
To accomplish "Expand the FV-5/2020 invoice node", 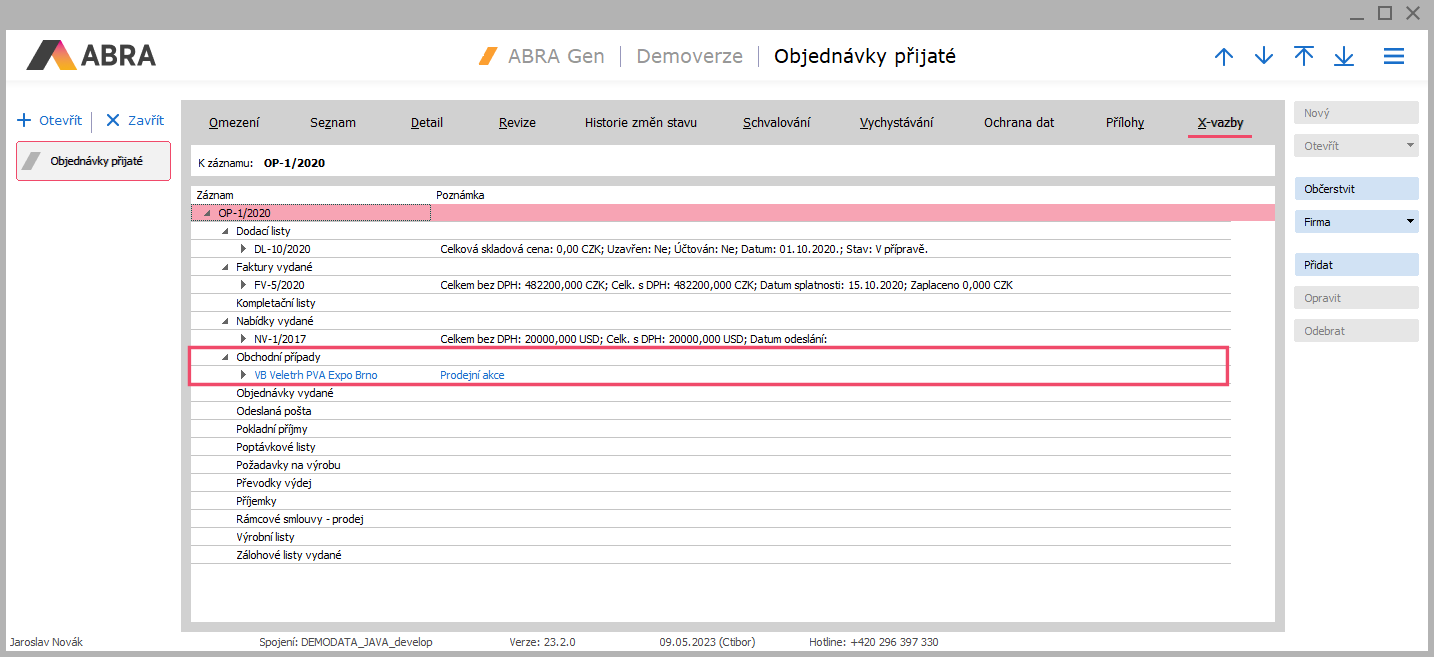I will [243, 285].
